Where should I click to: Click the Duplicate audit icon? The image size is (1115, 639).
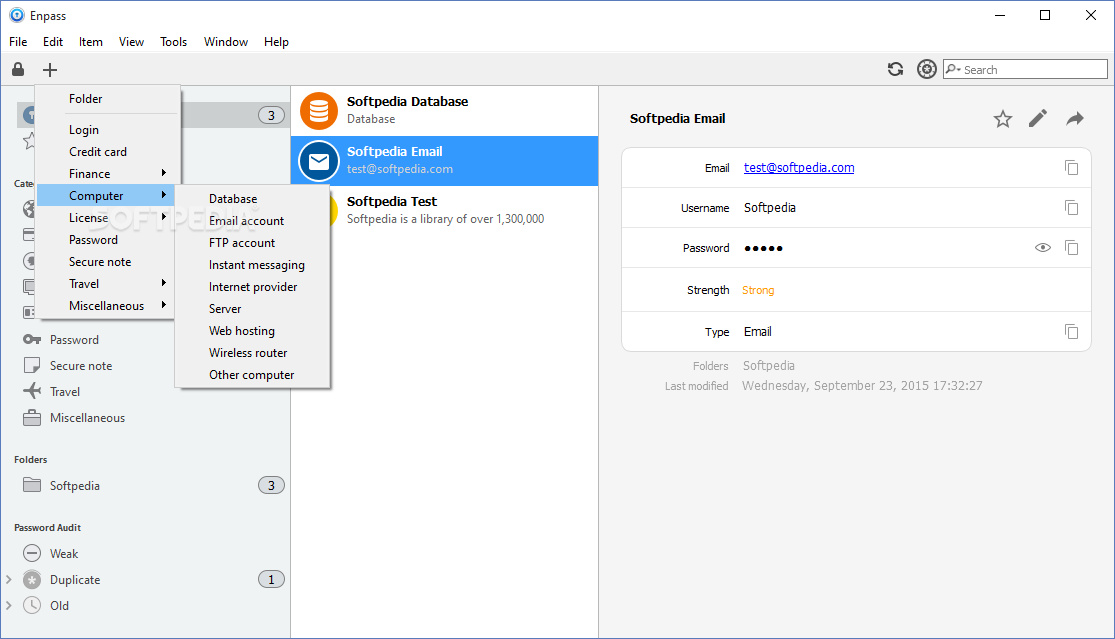tap(32, 579)
